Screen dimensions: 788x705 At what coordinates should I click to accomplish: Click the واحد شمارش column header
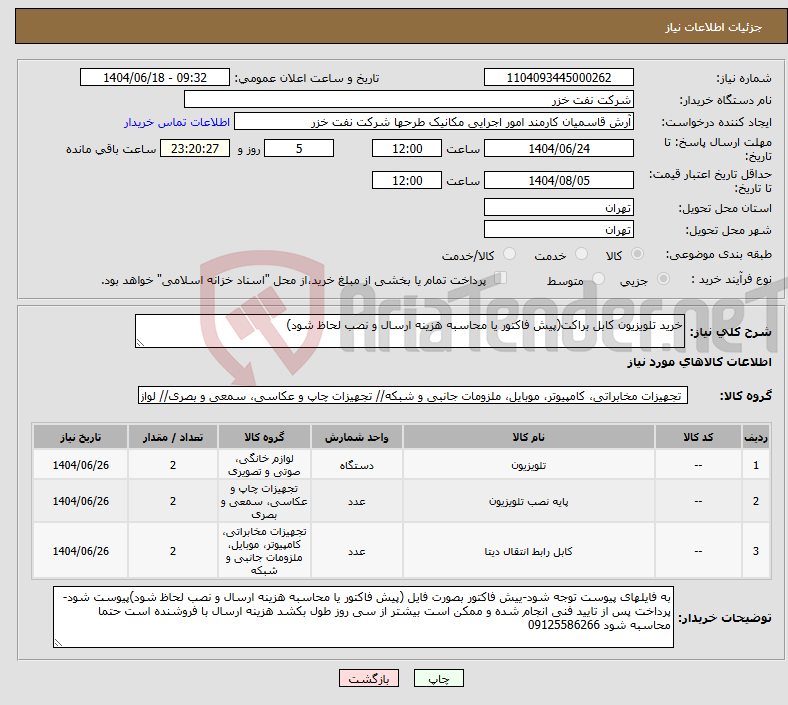[x=356, y=437]
